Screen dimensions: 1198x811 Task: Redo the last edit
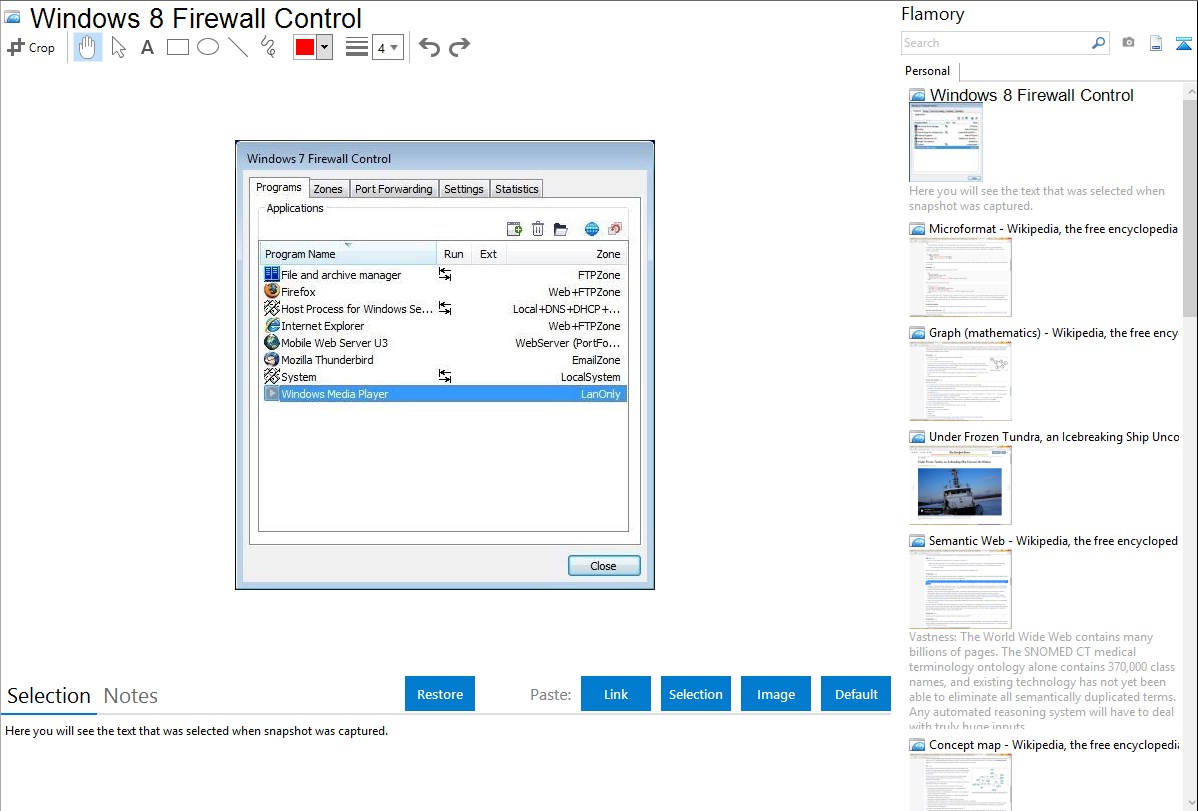point(459,47)
